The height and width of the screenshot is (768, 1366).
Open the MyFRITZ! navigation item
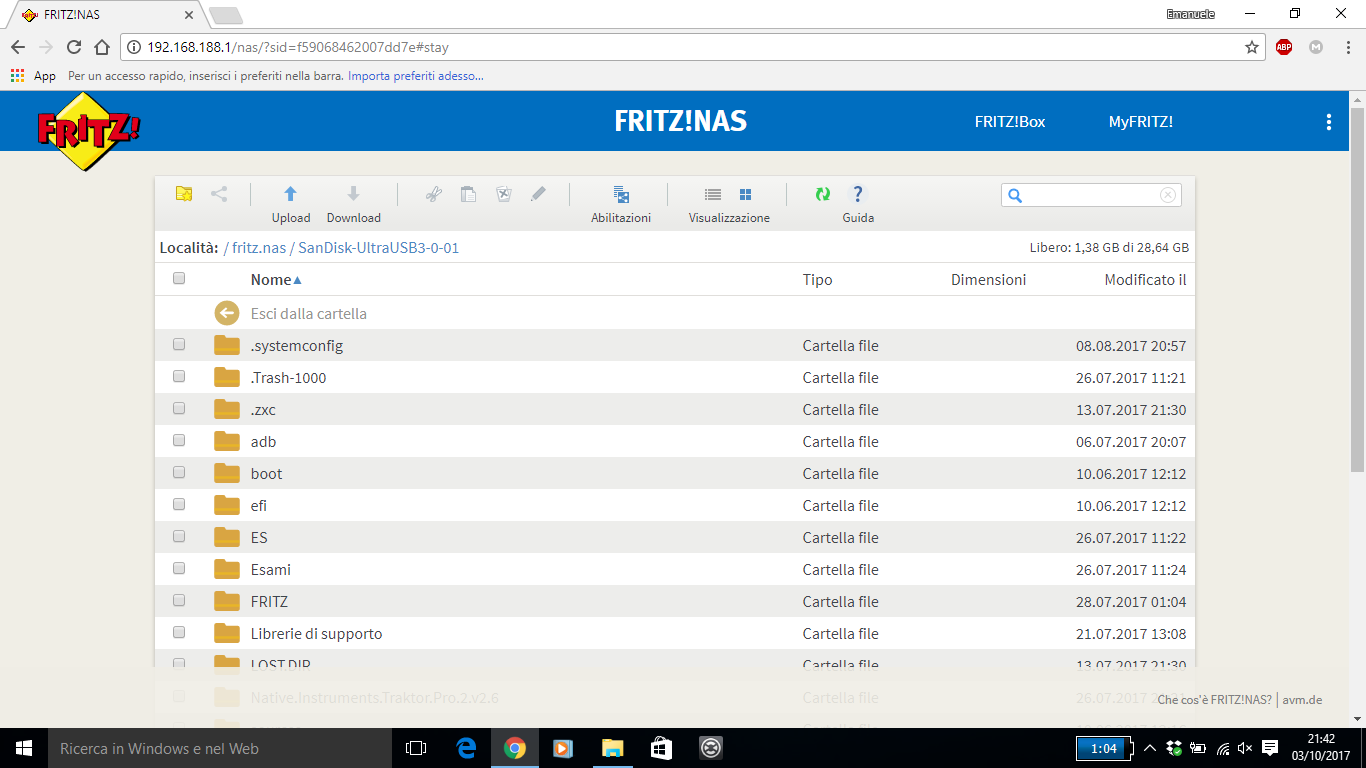tap(1141, 122)
